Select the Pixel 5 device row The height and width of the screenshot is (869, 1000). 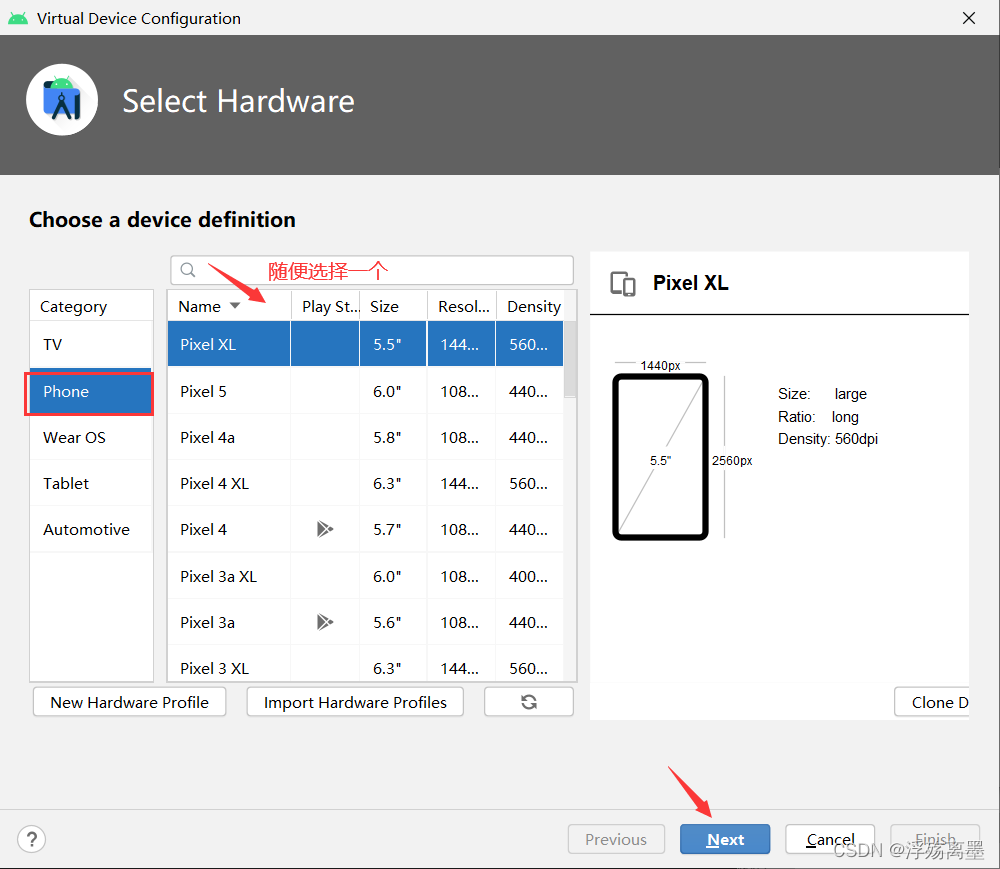(365, 391)
